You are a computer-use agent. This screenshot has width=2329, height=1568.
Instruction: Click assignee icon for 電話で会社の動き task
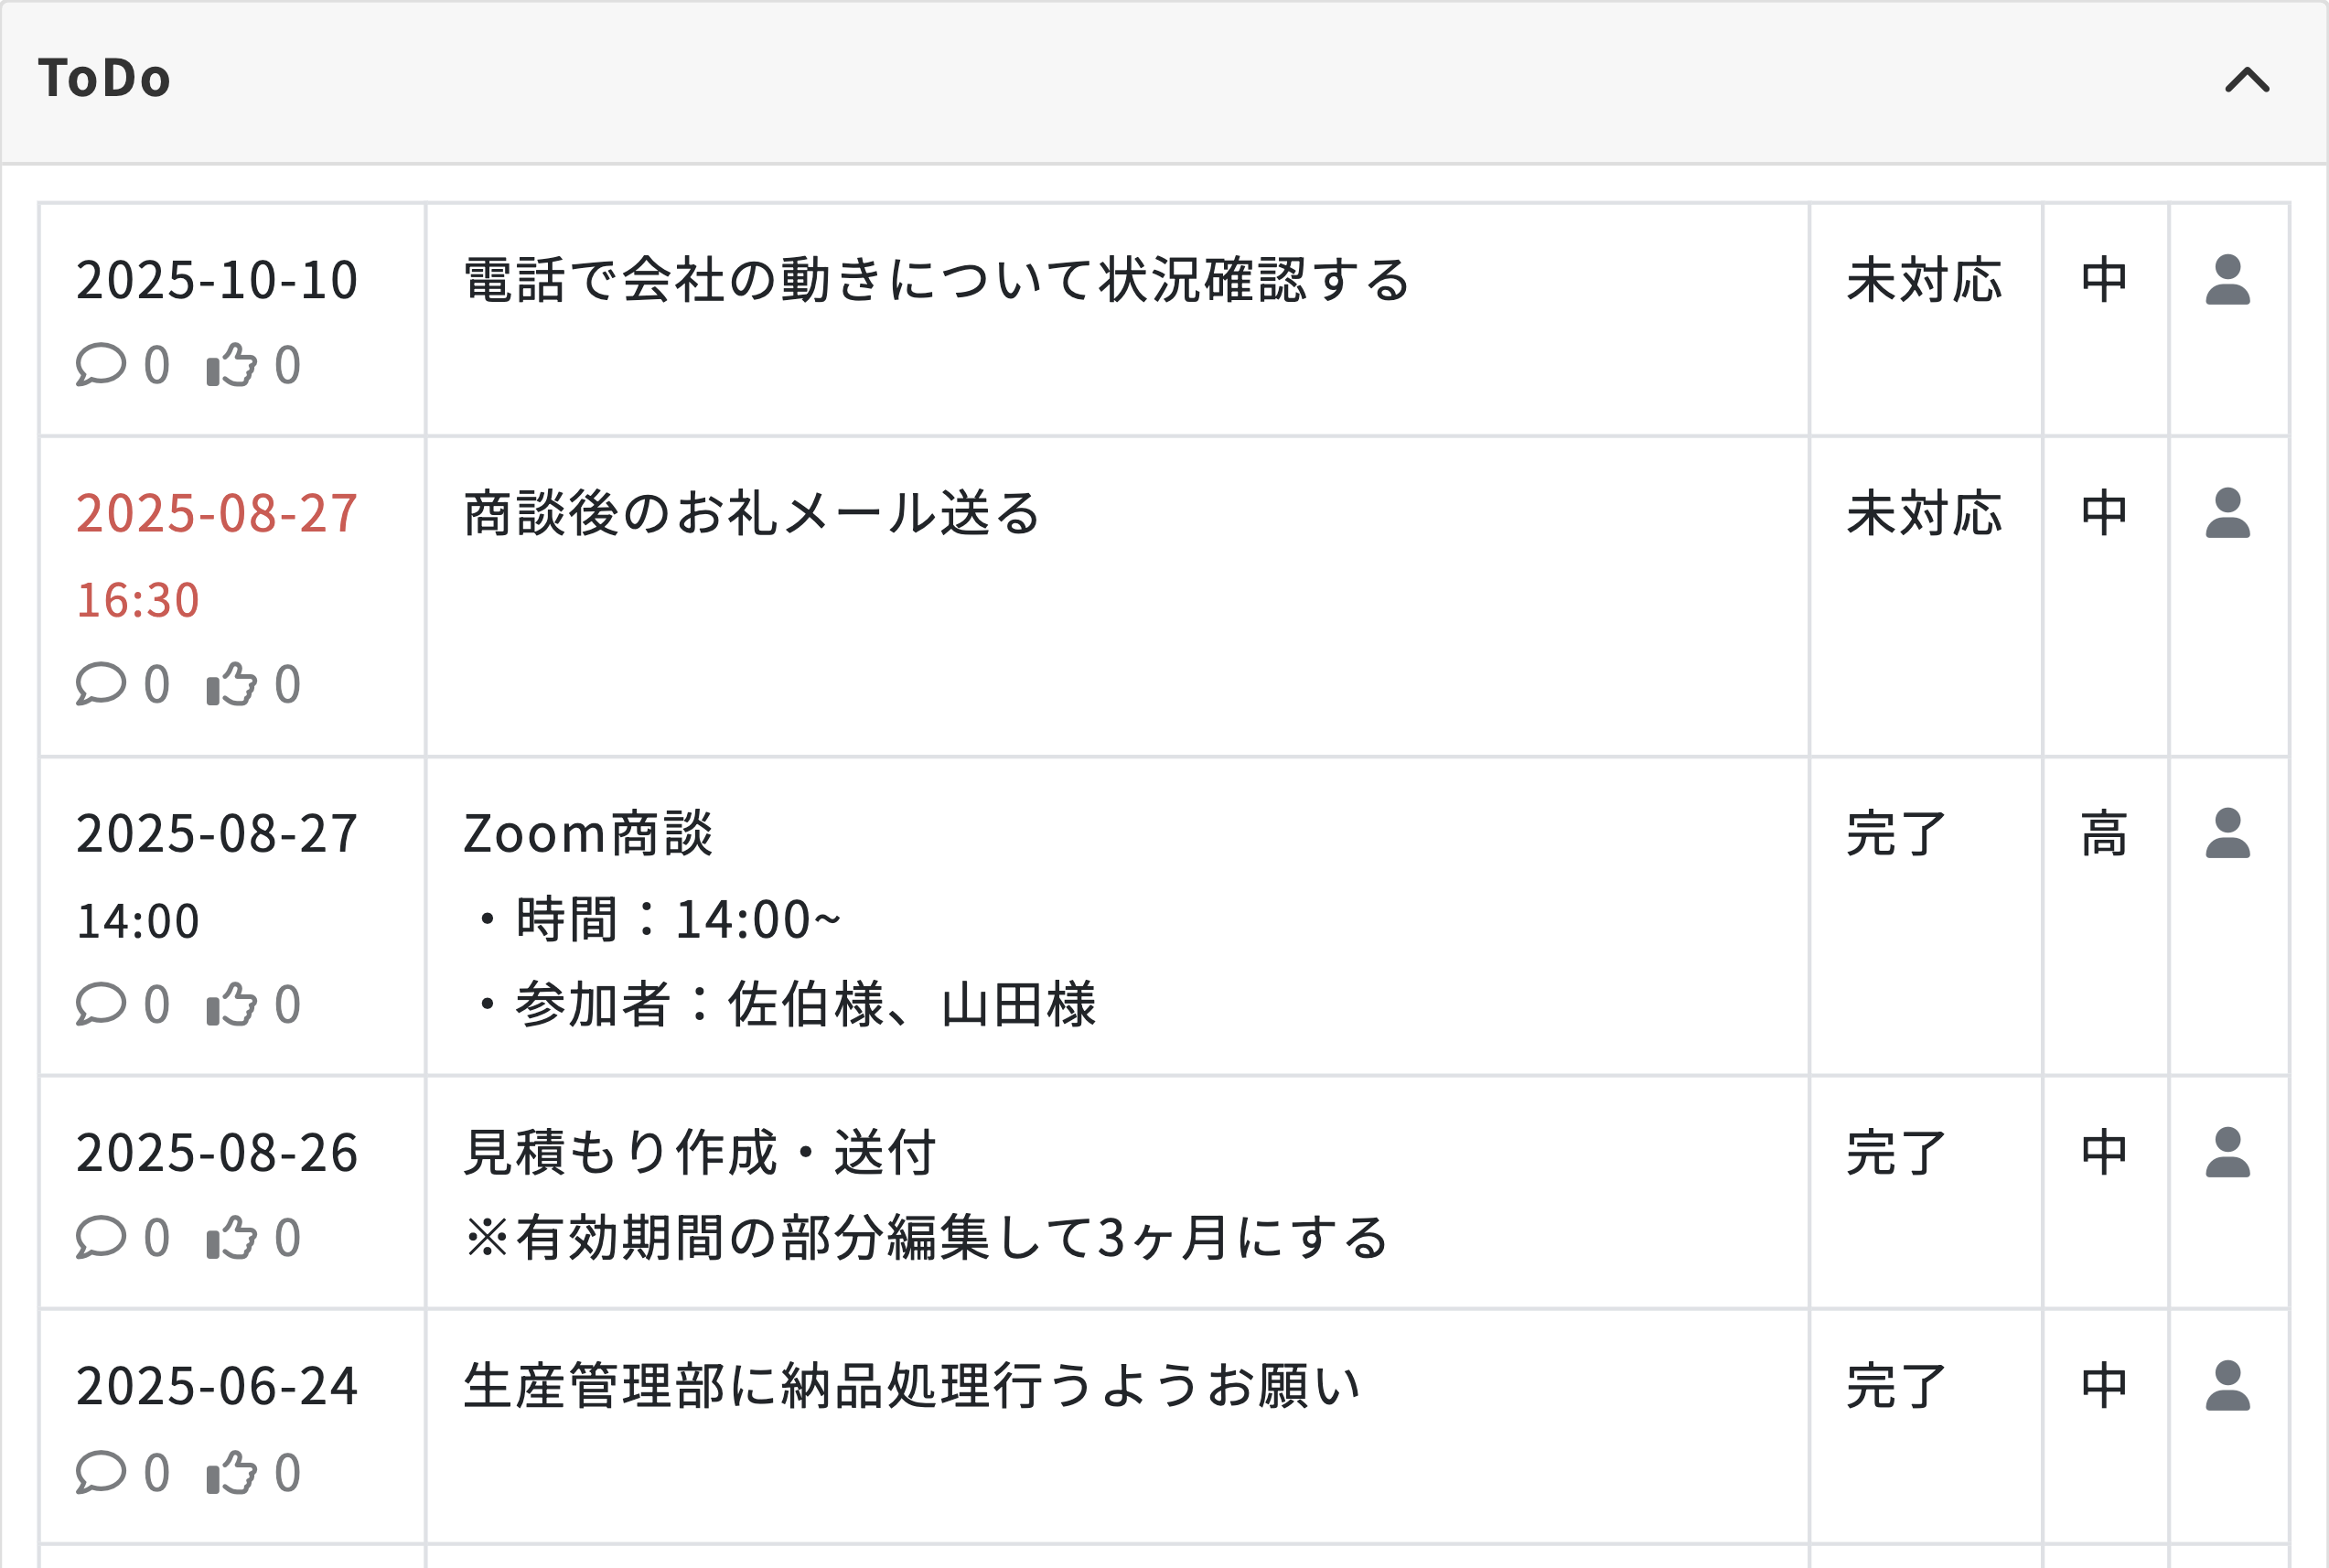[2228, 280]
